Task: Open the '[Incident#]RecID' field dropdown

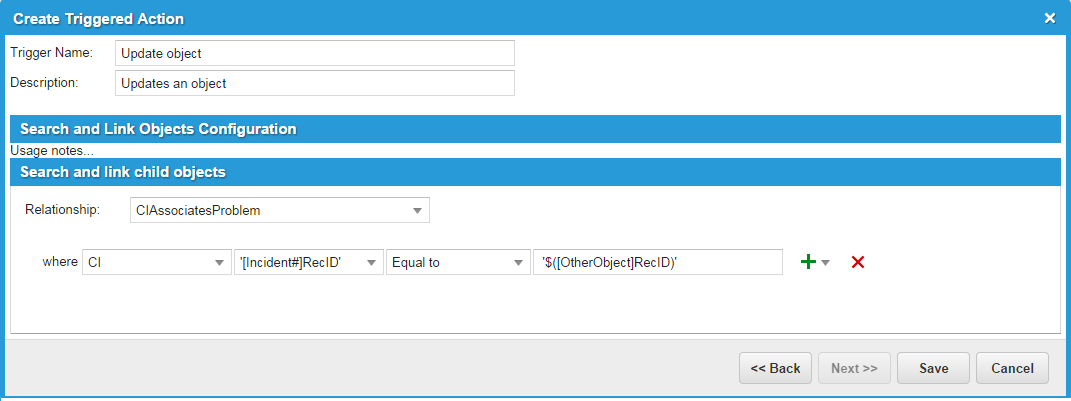Action: pyautogui.click(x=308, y=262)
